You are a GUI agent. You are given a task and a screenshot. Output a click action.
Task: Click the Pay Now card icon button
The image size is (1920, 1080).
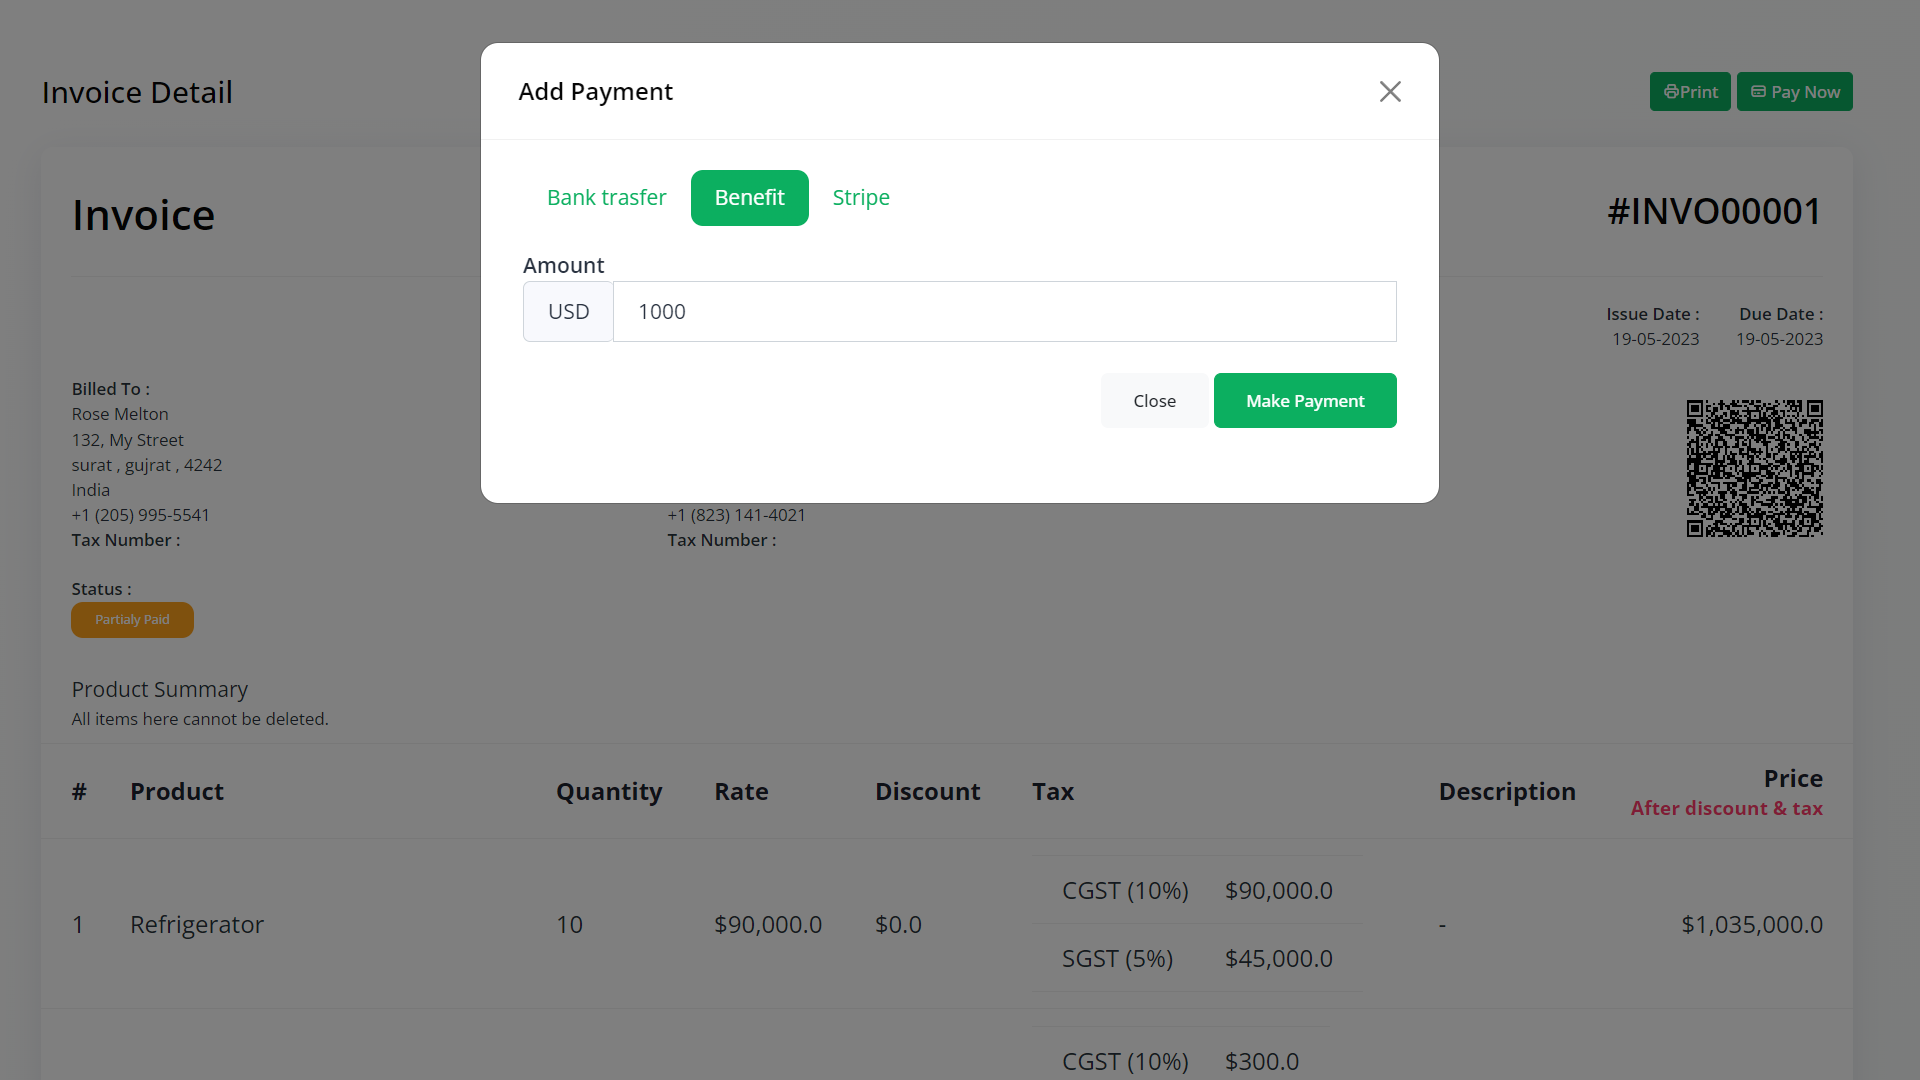(x=1795, y=92)
